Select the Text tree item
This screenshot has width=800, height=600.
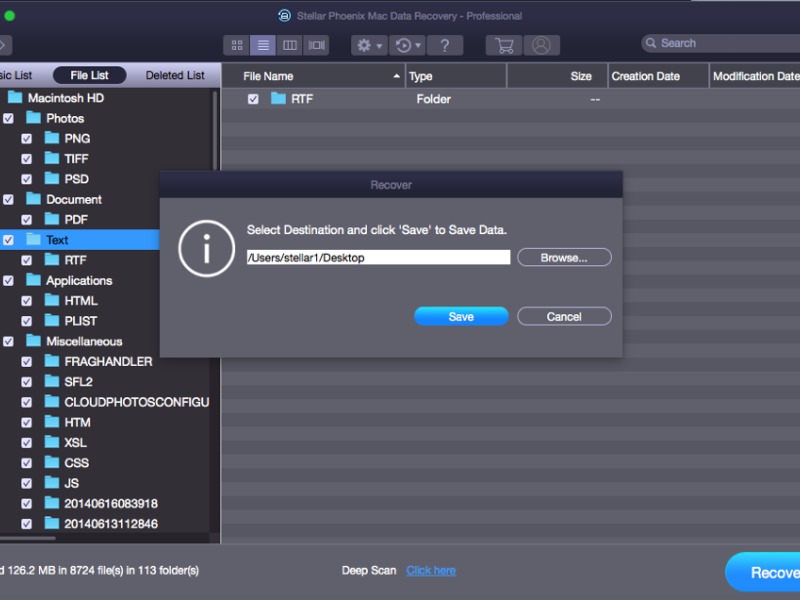click(x=80, y=240)
